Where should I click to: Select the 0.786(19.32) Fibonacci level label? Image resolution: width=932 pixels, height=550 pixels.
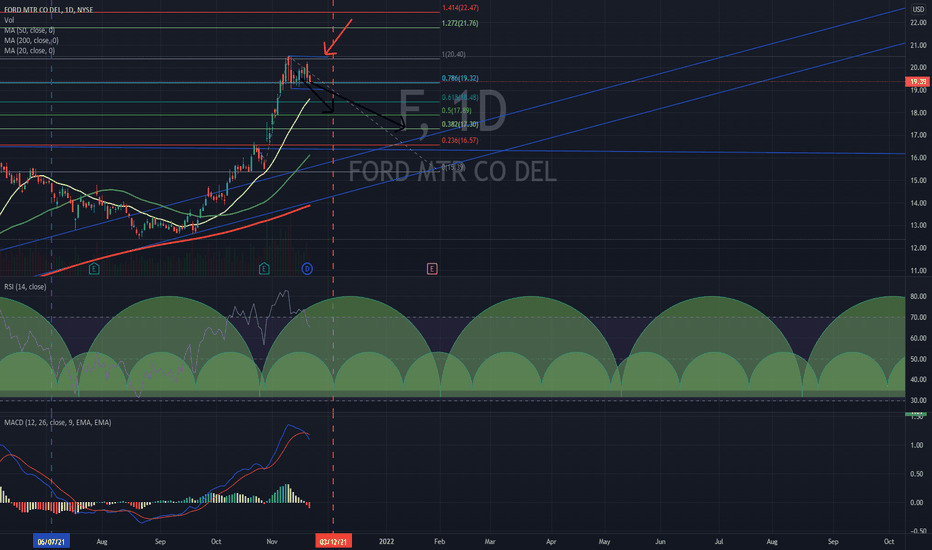coord(460,78)
